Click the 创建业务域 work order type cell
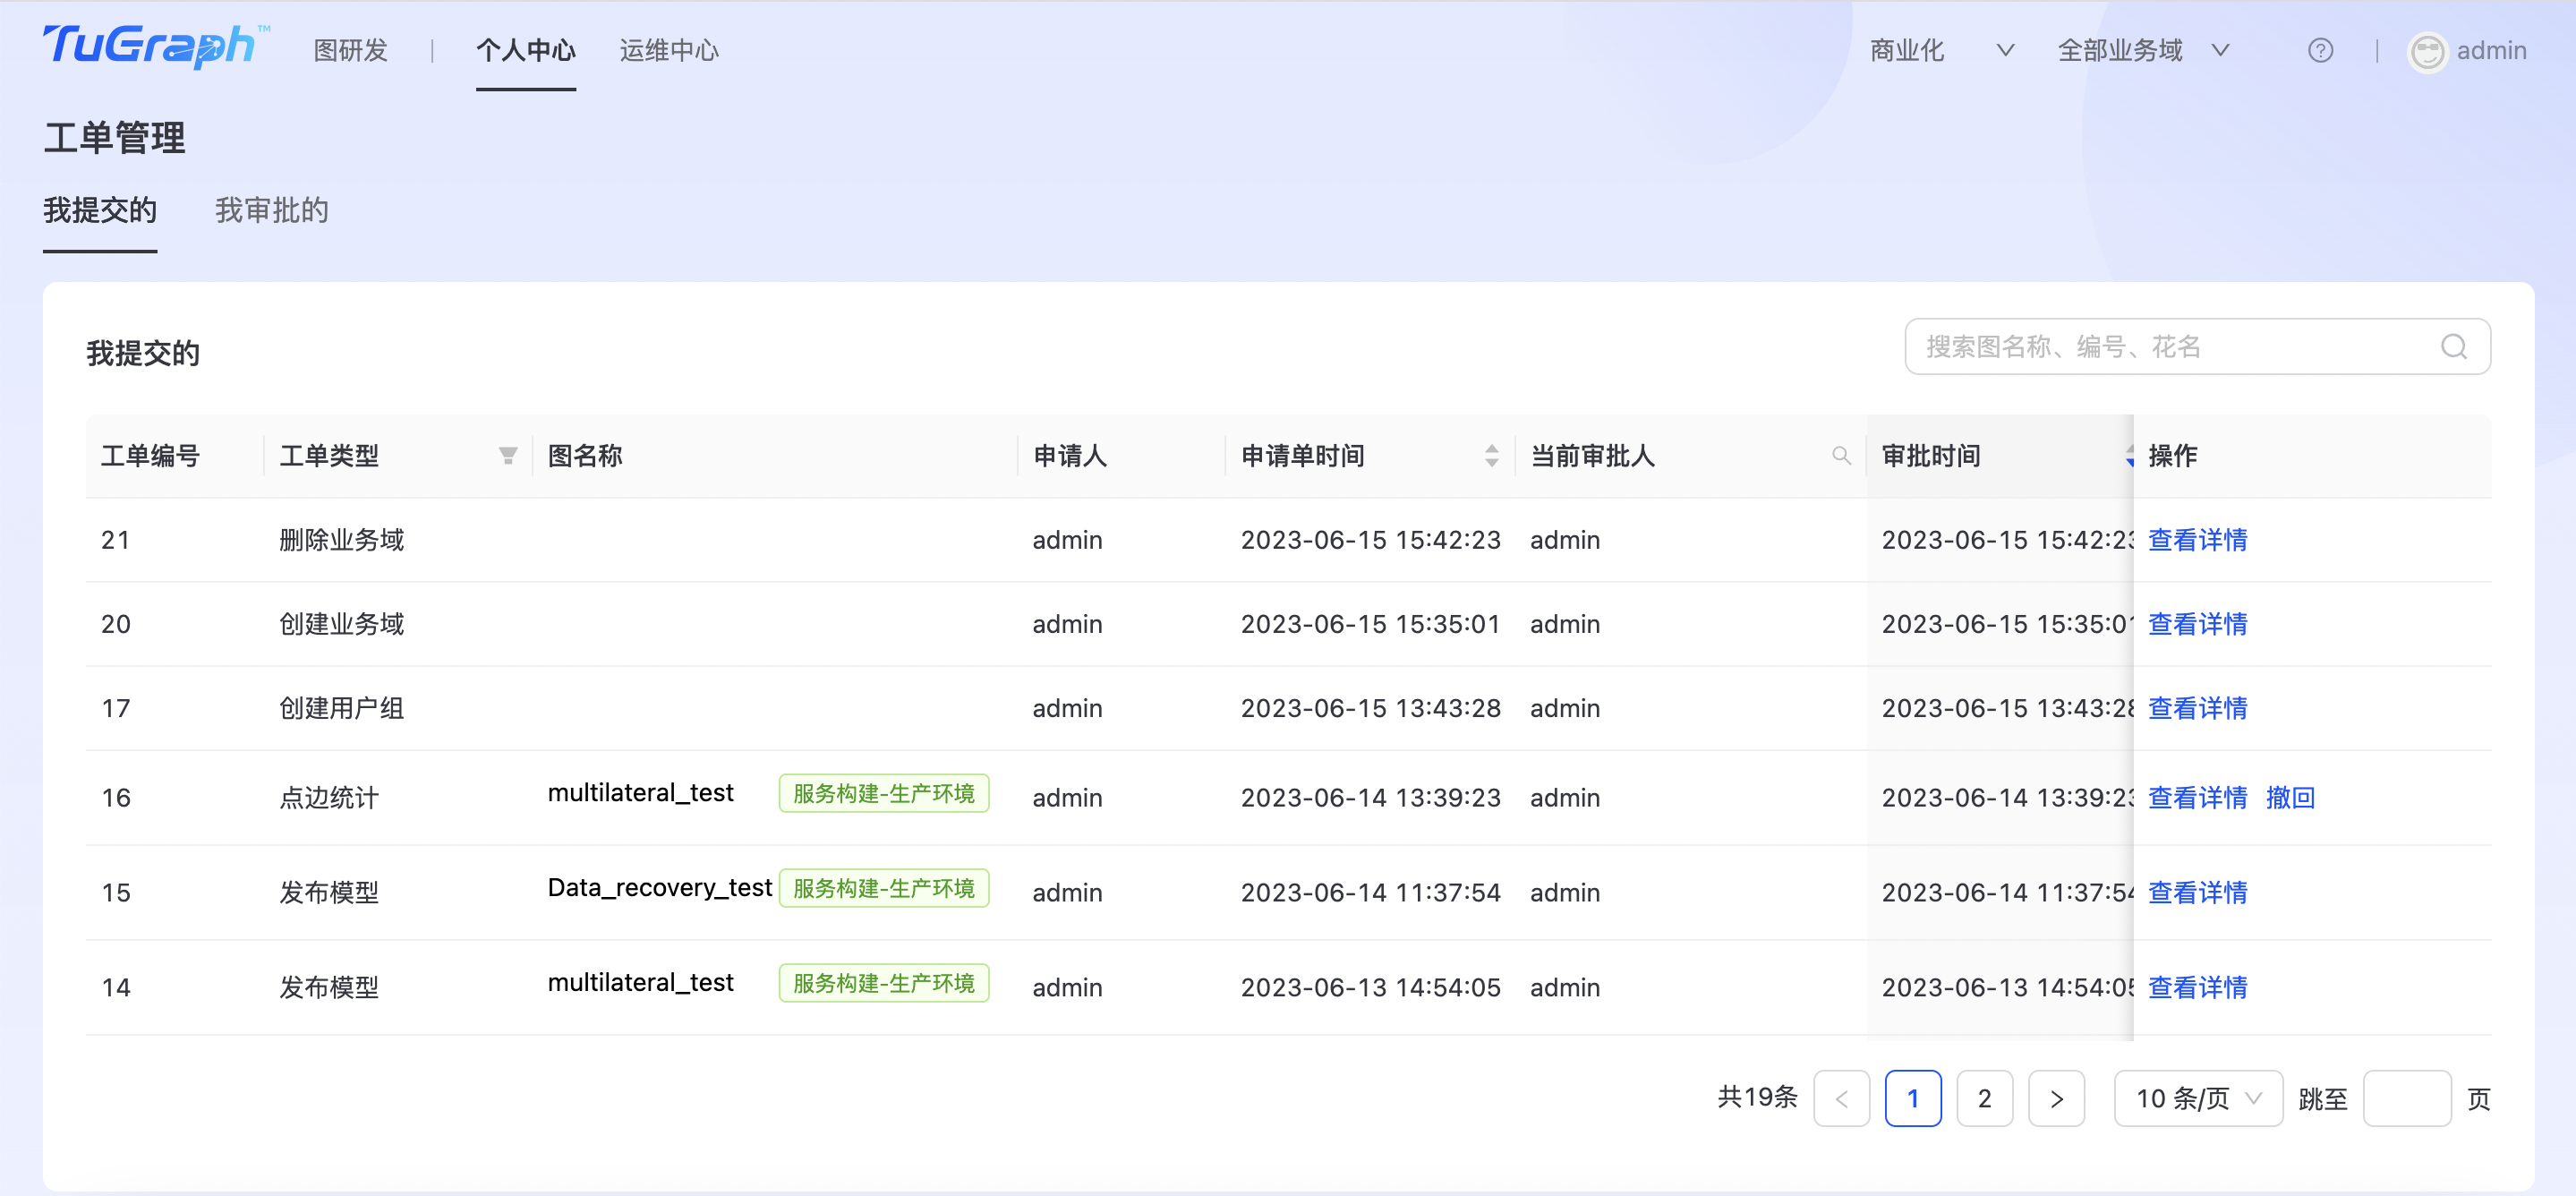Image resolution: width=2576 pixels, height=1196 pixels. [x=341, y=624]
